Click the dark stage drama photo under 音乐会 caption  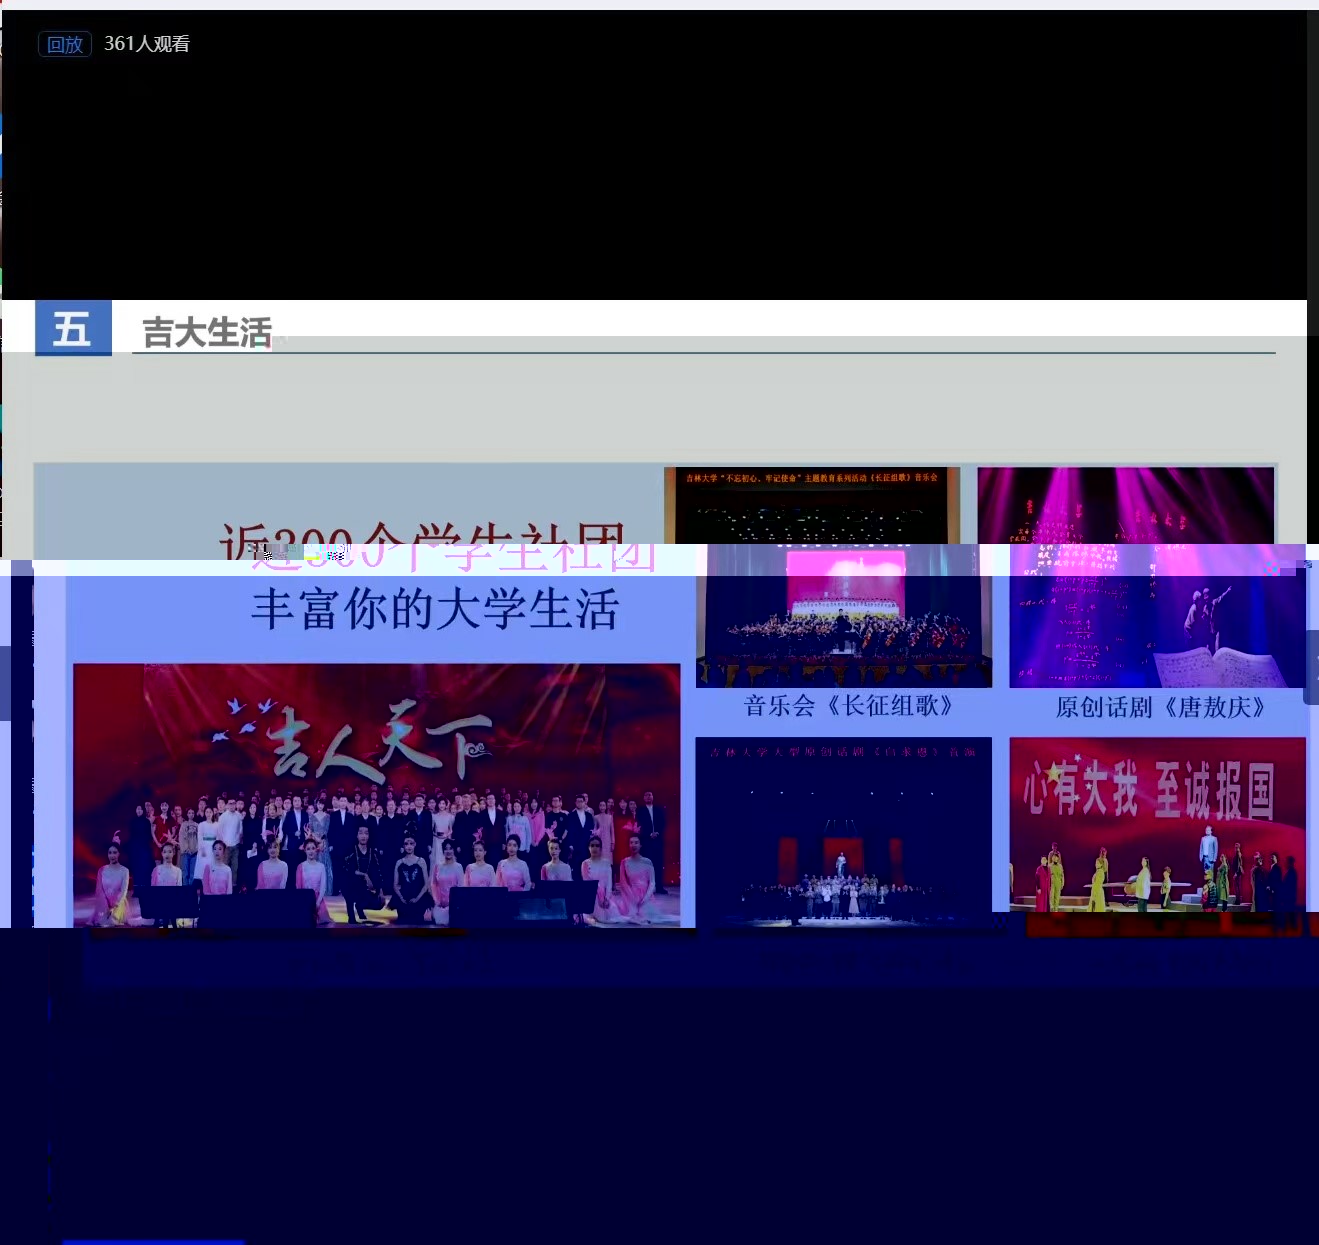[x=844, y=832]
